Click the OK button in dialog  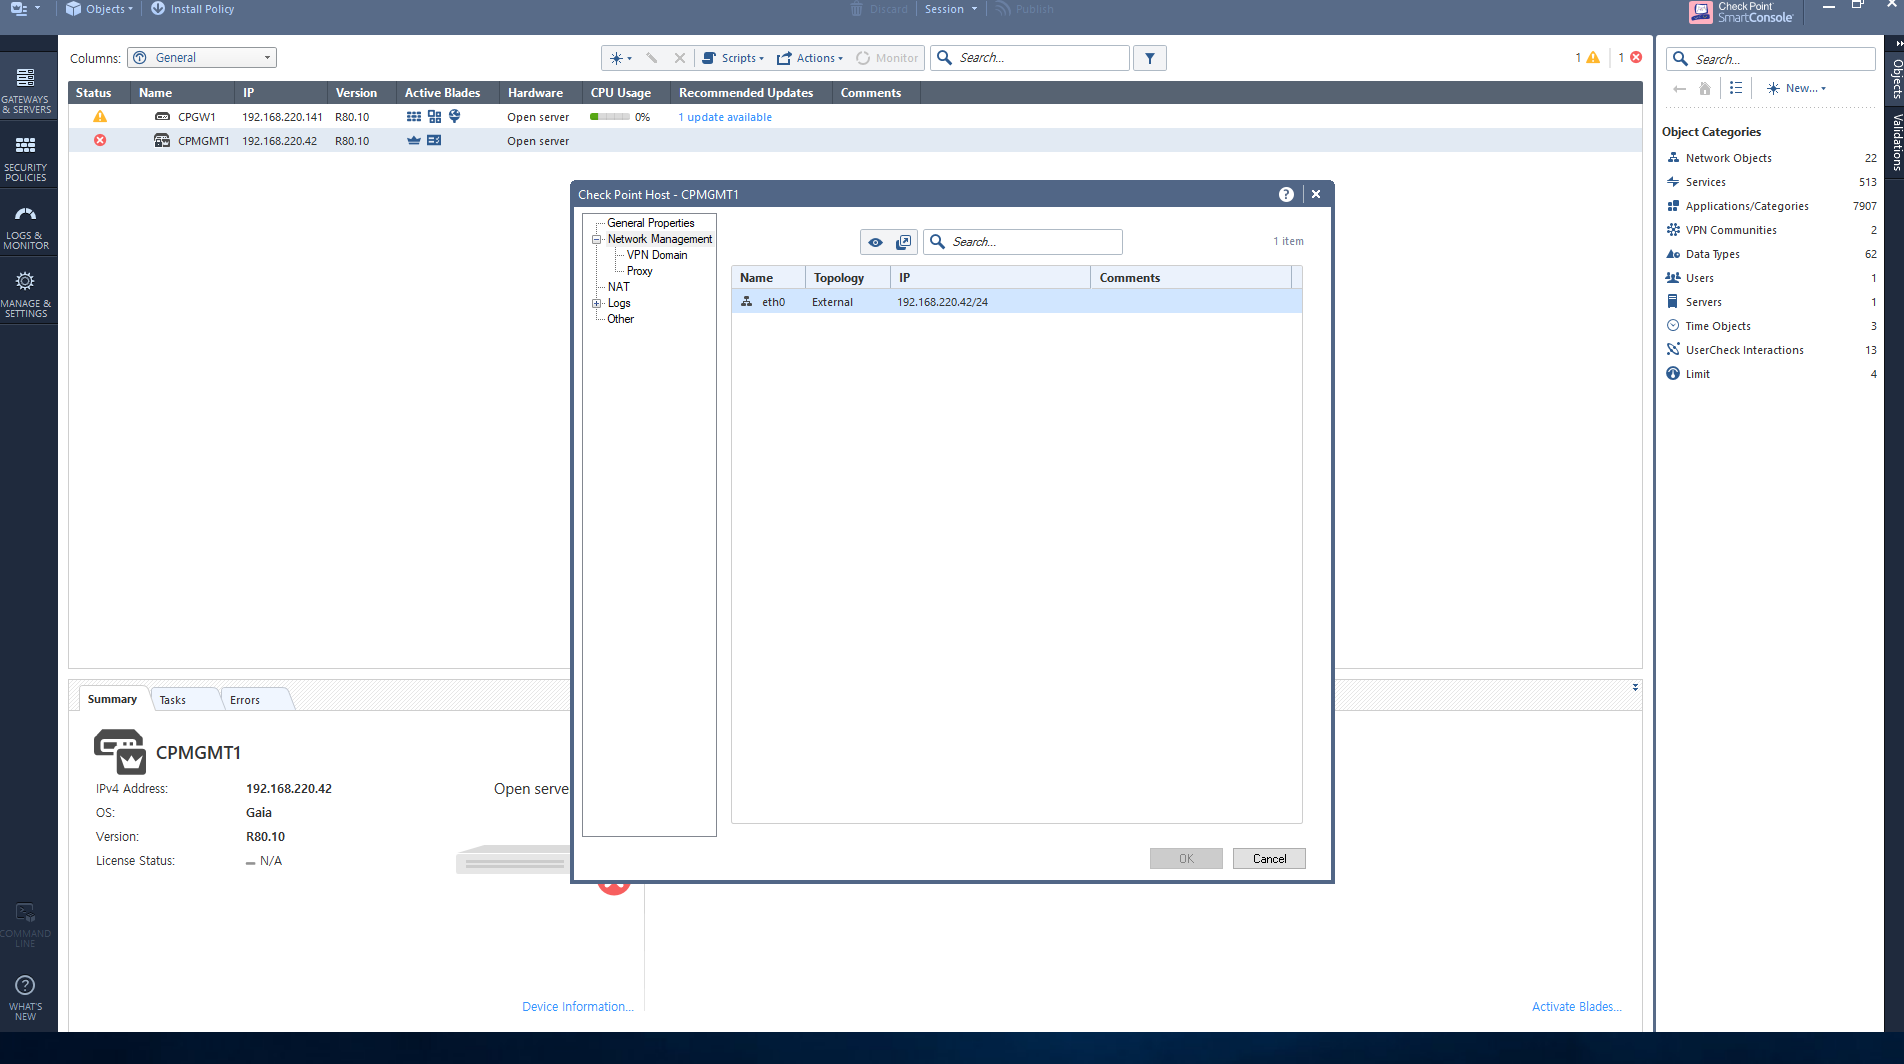click(x=1186, y=859)
